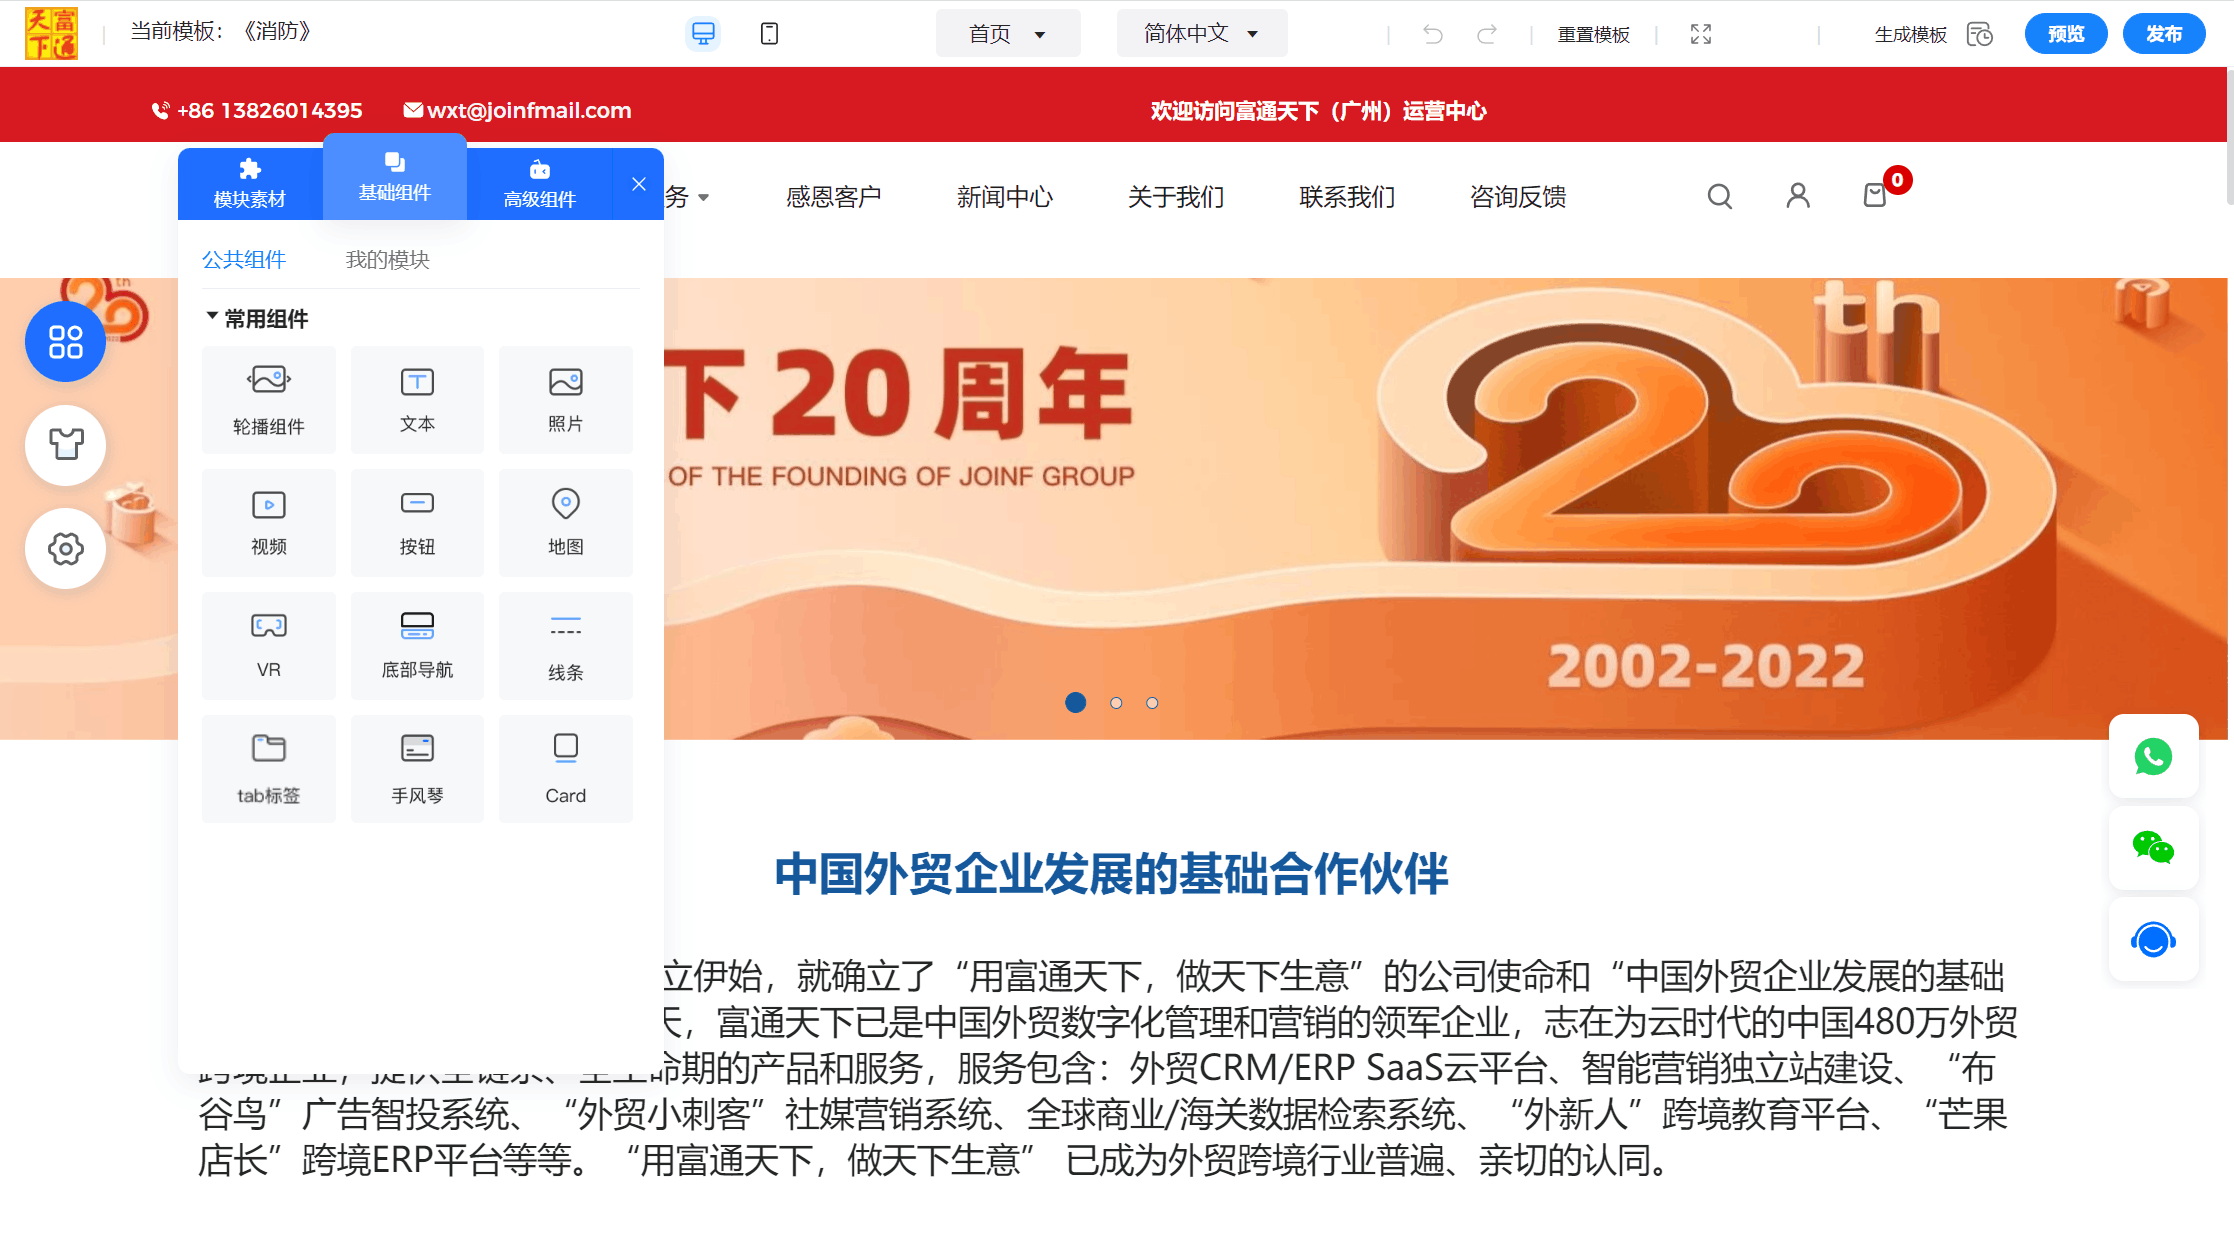Click the blue 发布 button
The width and height of the screenshot is (2234, 1233).
tap(2164, 34)
